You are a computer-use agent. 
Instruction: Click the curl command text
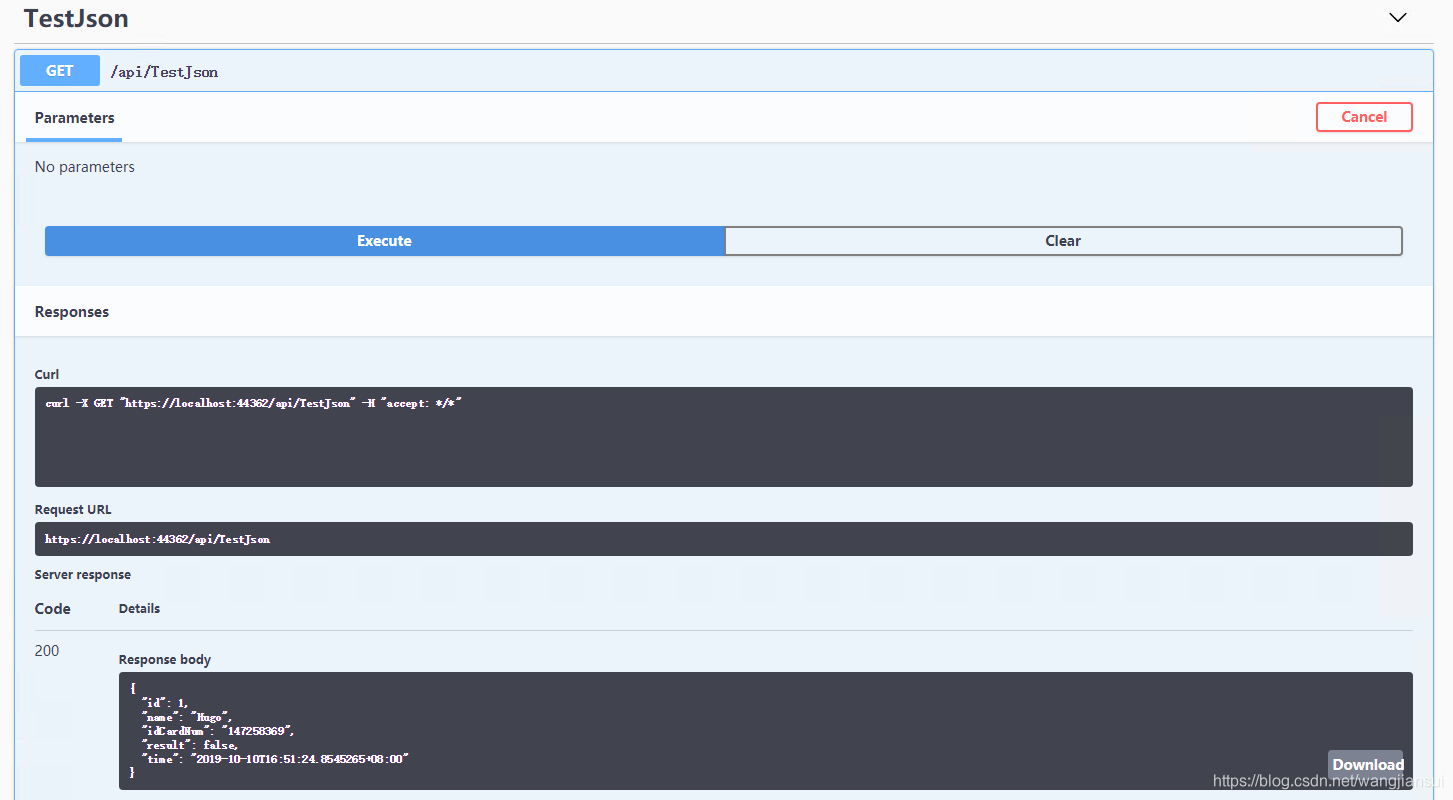coord(254,403)
